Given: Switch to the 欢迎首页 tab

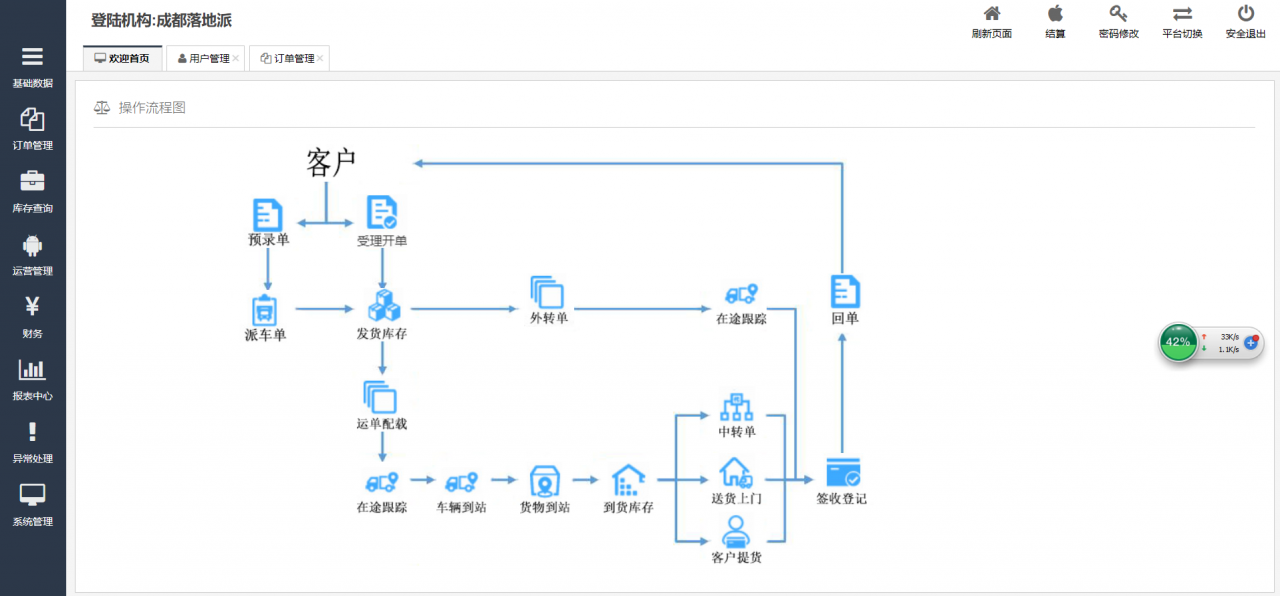Looking at the screenshot, I should tap(122, 59).
